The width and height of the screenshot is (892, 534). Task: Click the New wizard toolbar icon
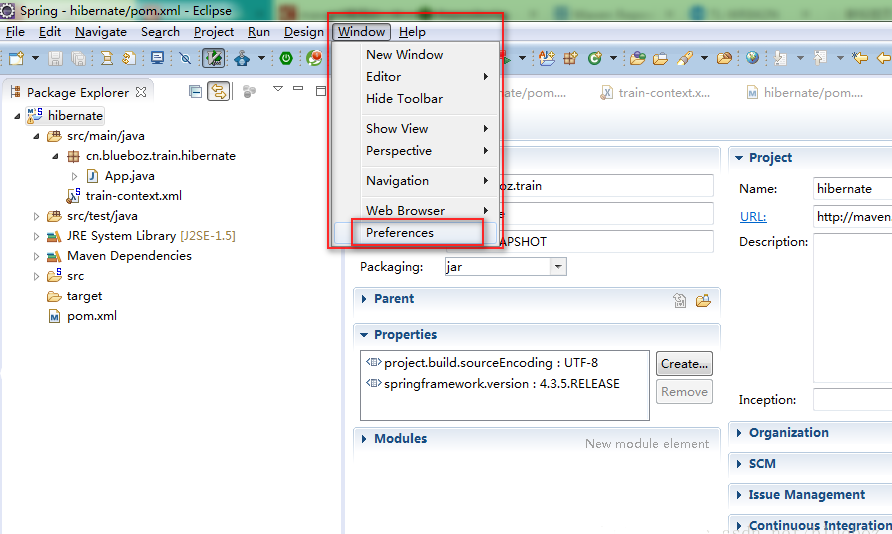[x=16, y=58]
